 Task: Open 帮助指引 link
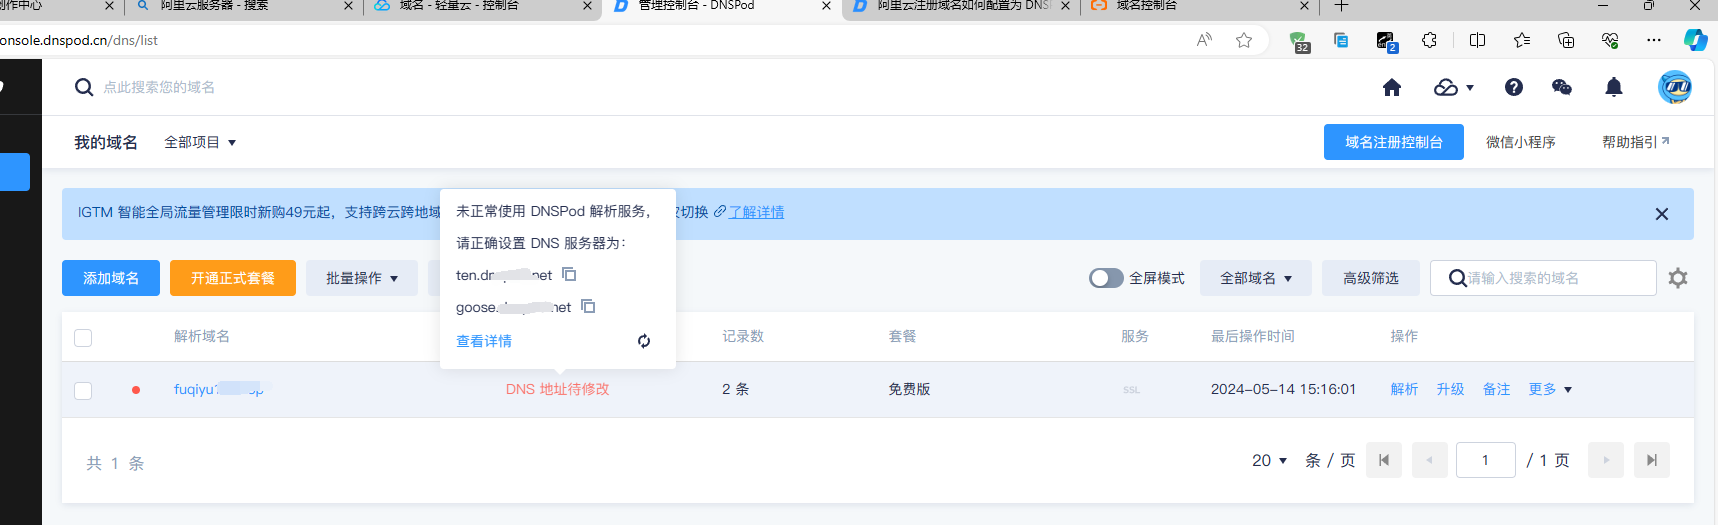coord(1636,142)
